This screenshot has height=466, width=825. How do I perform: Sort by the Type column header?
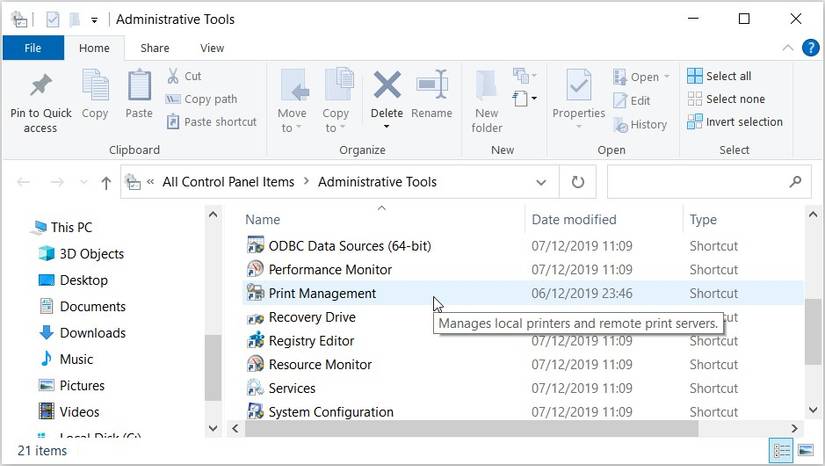point(703,219)
